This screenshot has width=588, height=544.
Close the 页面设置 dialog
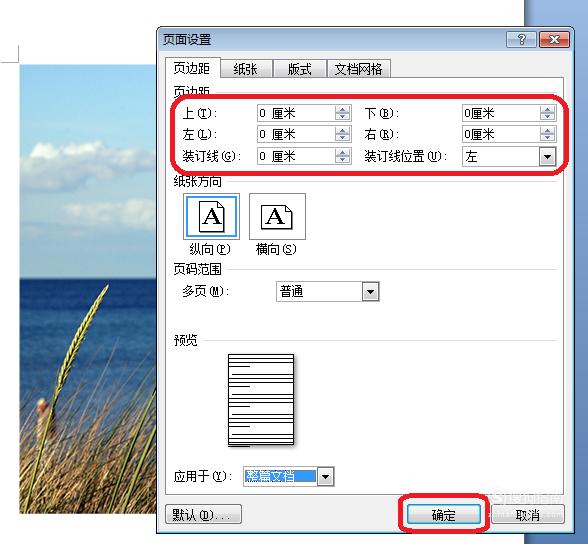[554, 39]
